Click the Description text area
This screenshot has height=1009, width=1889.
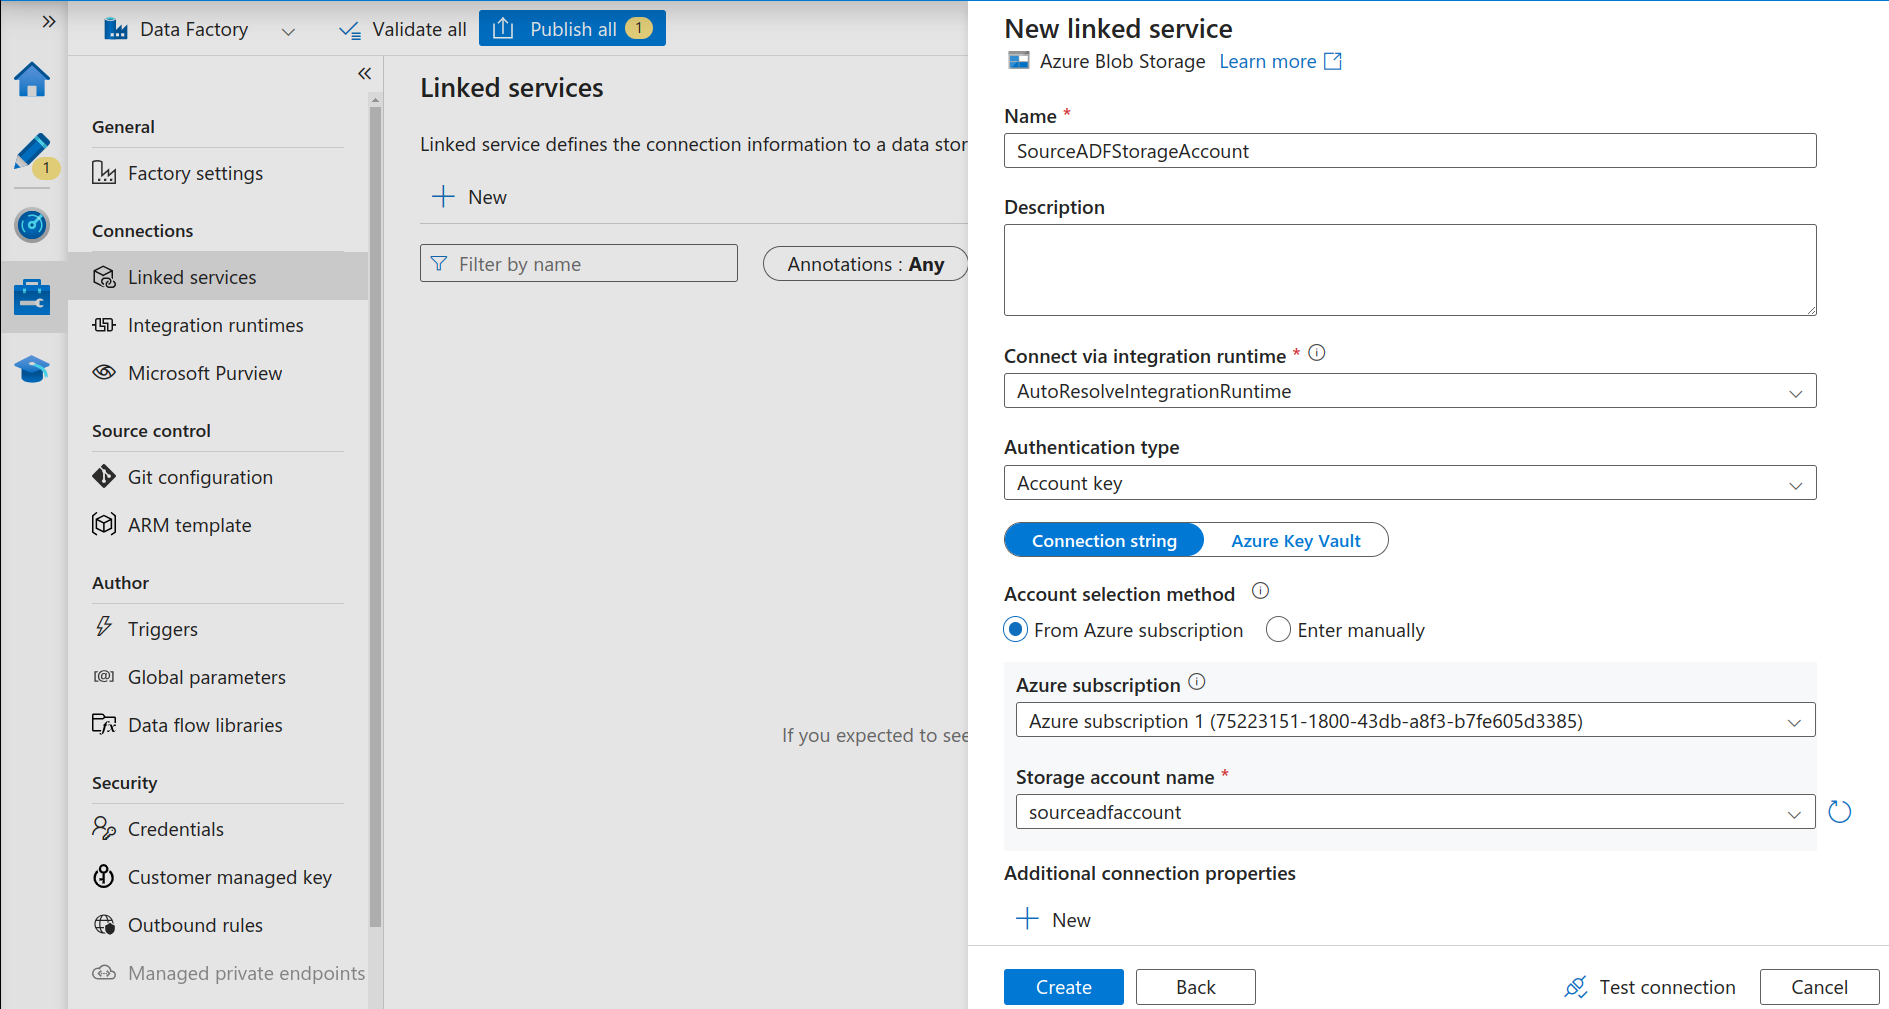coord(1410,270)
